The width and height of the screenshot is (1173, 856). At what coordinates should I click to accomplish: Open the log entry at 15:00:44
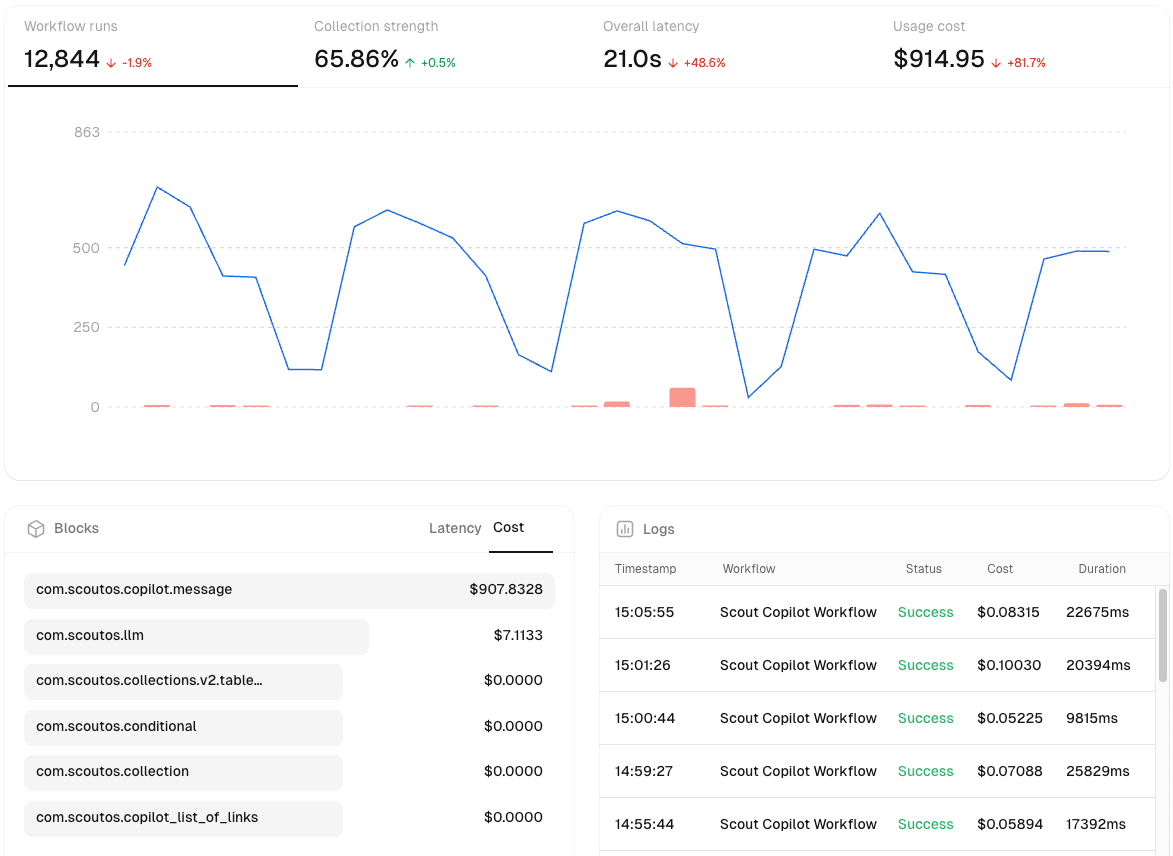(878, 718)
